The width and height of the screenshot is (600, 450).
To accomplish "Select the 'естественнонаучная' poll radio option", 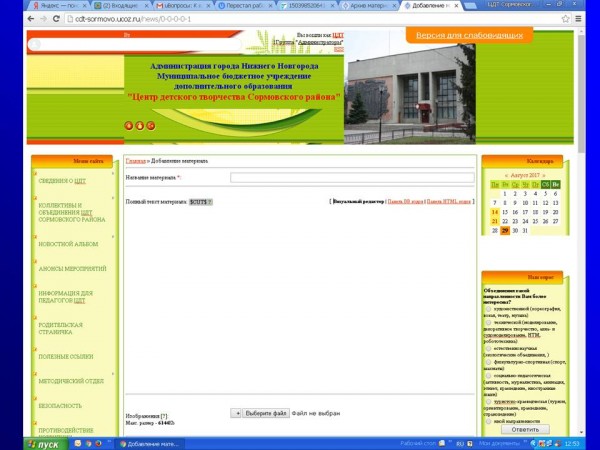I will (488, 348).
